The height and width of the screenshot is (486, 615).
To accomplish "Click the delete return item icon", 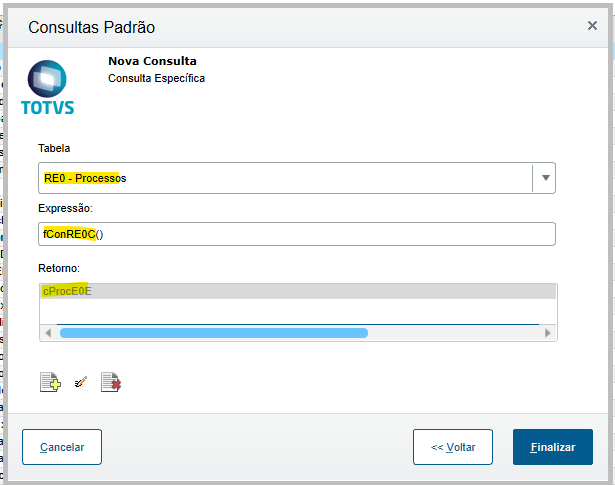I will click(111, 381).
